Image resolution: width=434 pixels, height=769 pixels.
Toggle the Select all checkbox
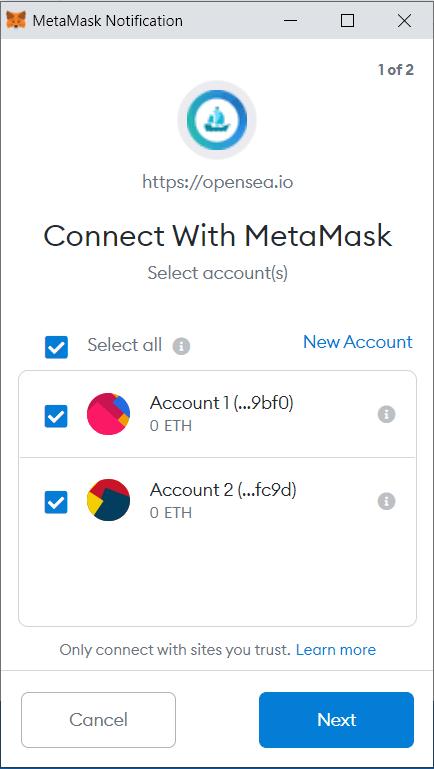coord(56,347)
